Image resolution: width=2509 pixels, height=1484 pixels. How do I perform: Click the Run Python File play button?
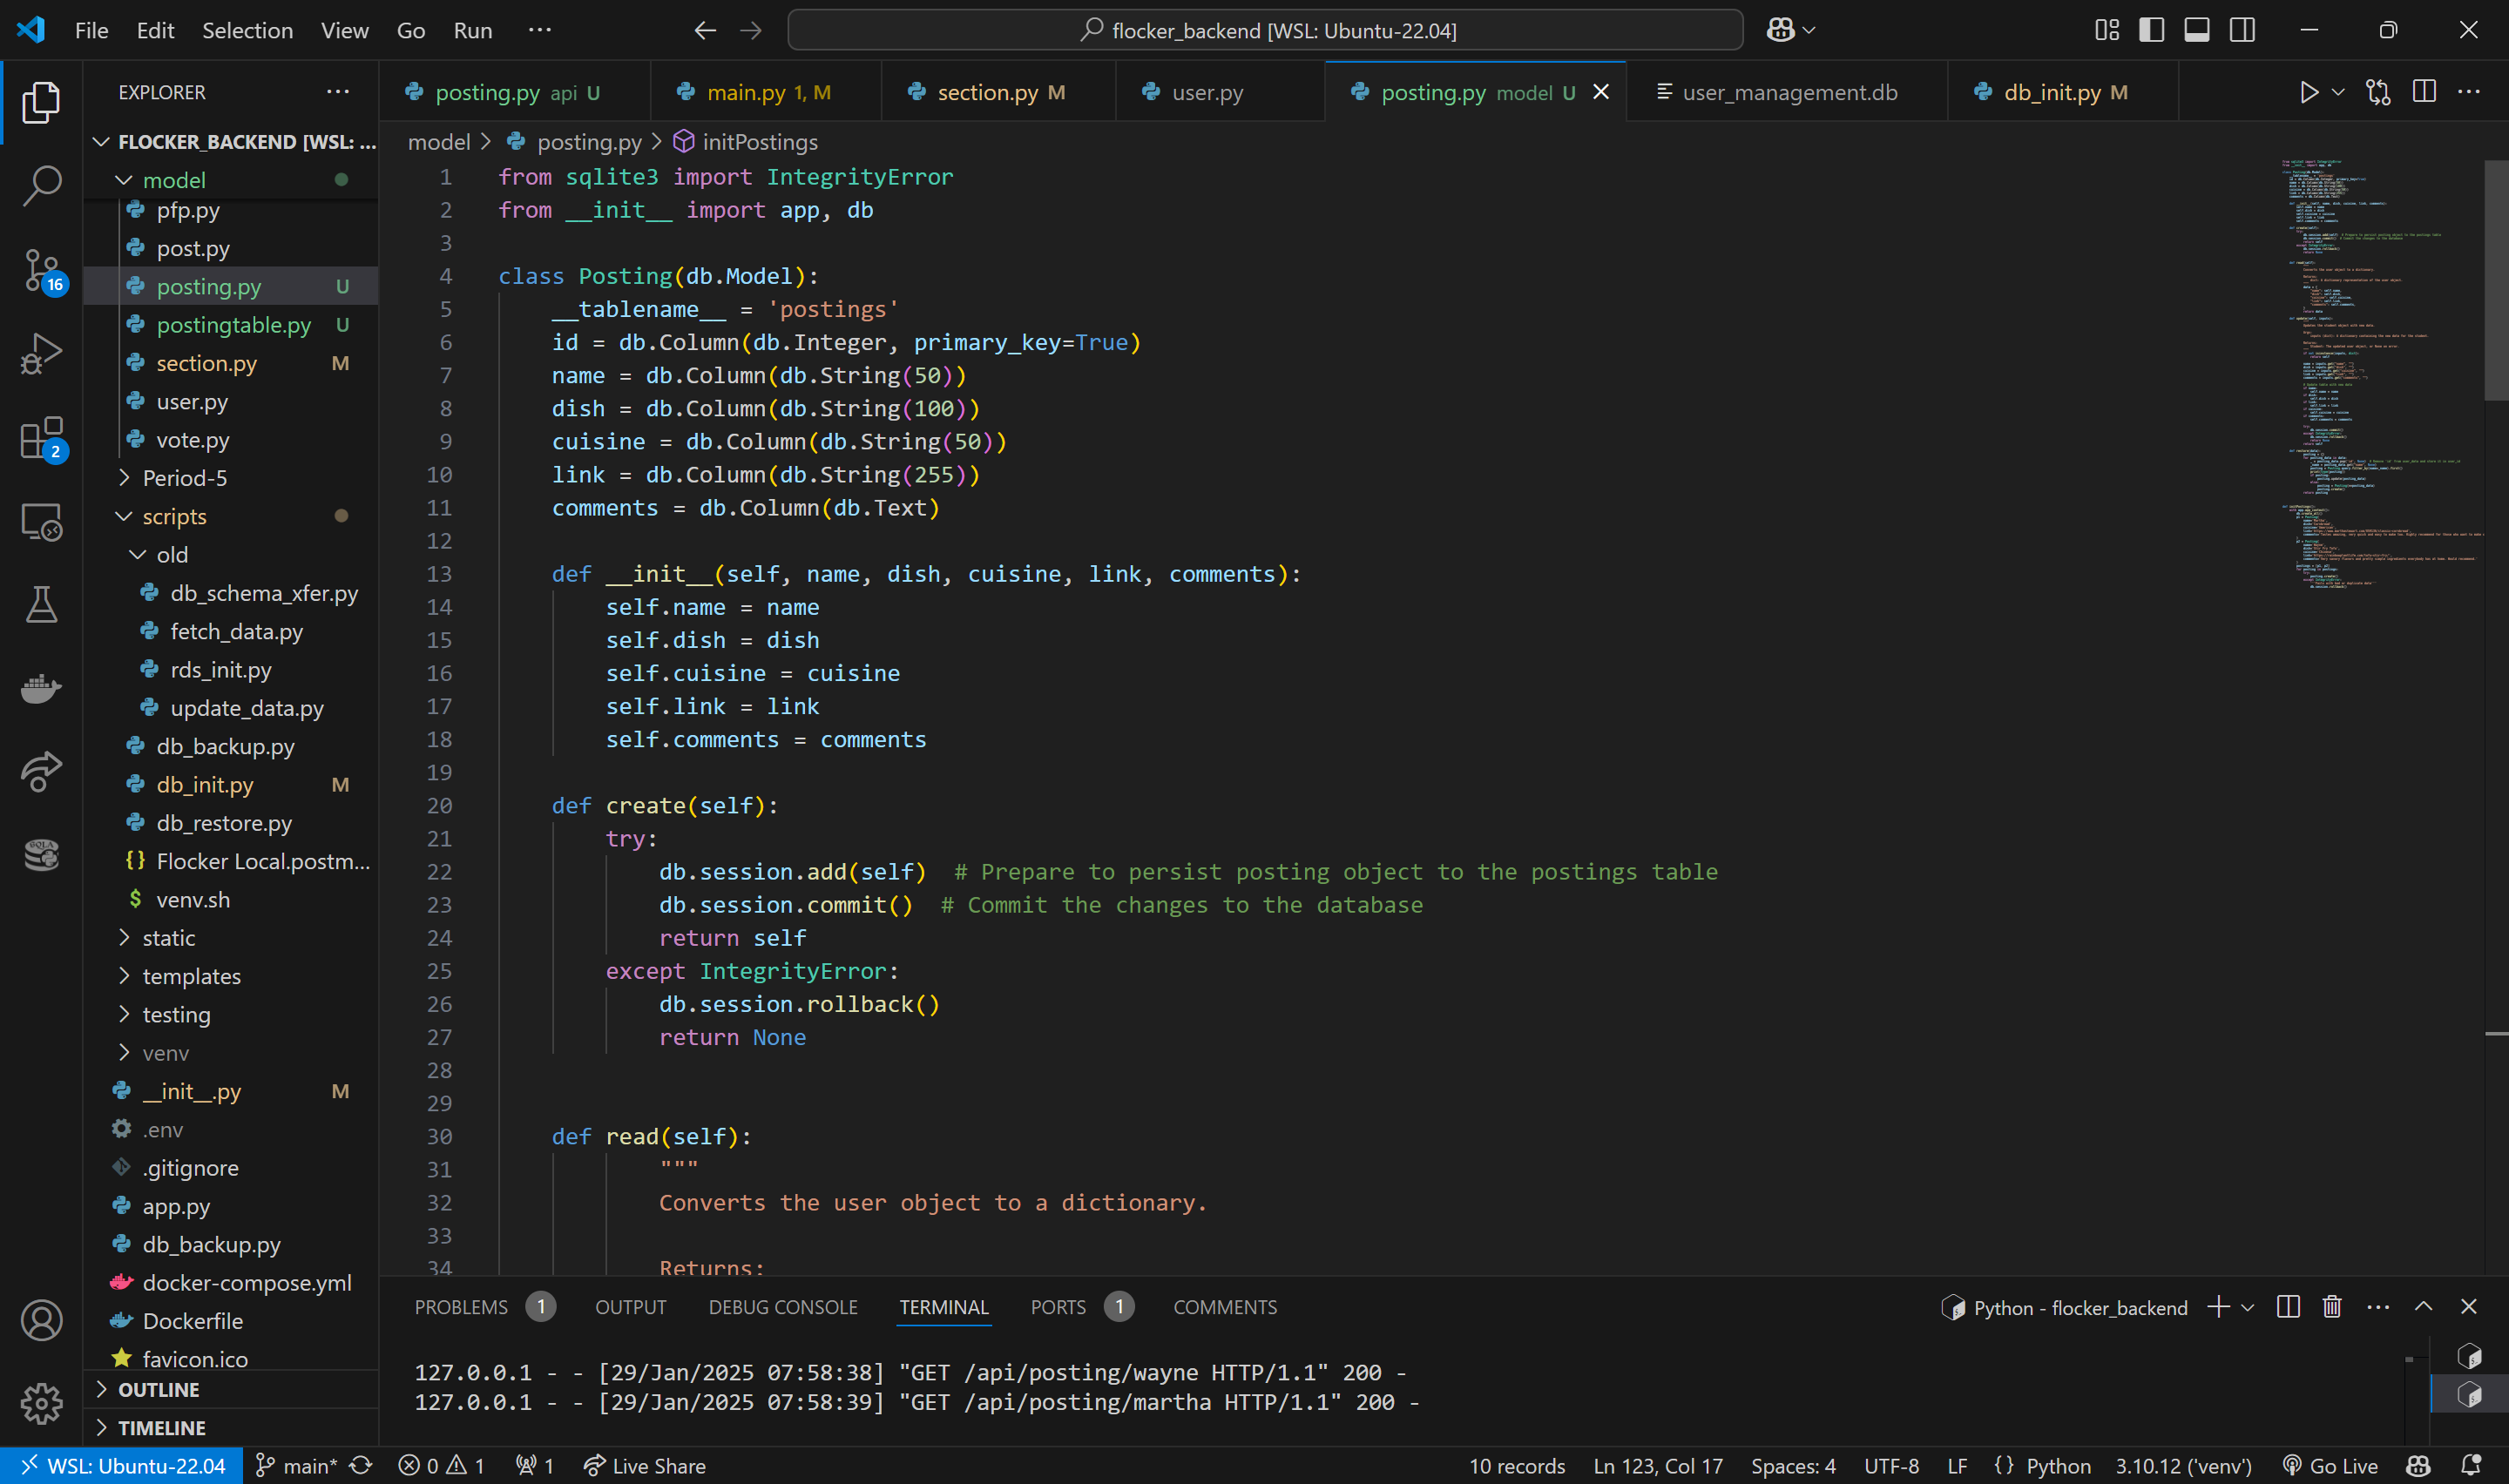[x=2308, y=92]
